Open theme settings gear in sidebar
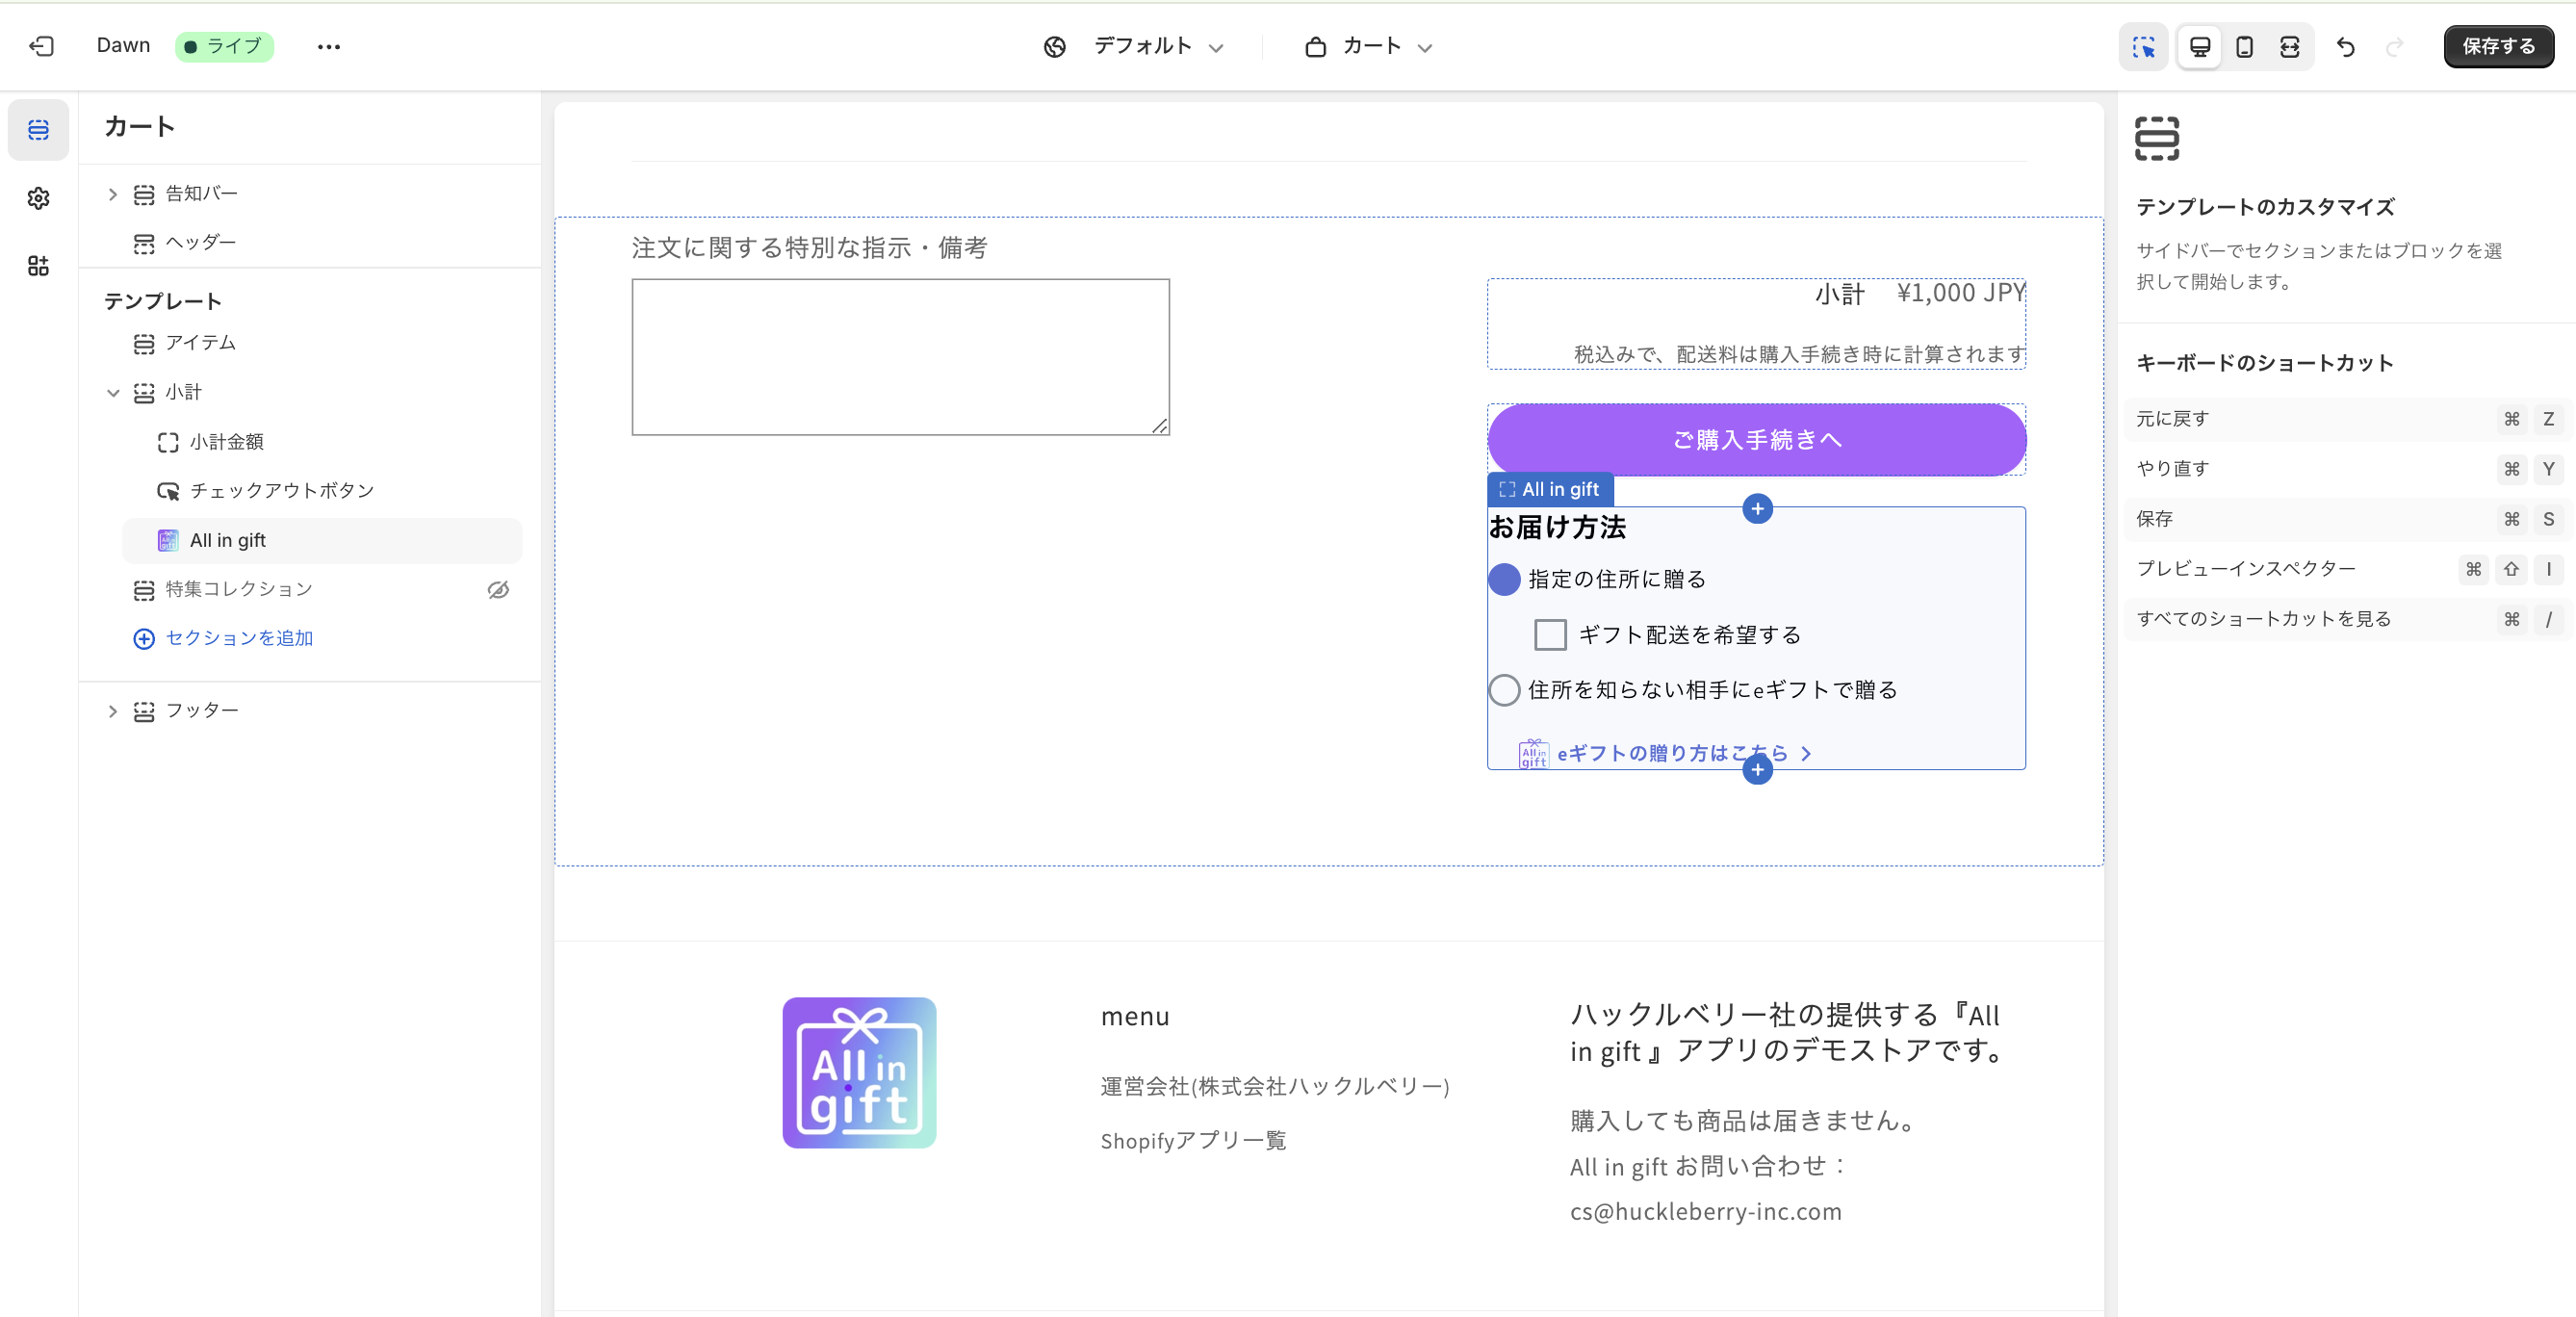This screenshot has width=2576, height=1317. [x=38, y=198]
